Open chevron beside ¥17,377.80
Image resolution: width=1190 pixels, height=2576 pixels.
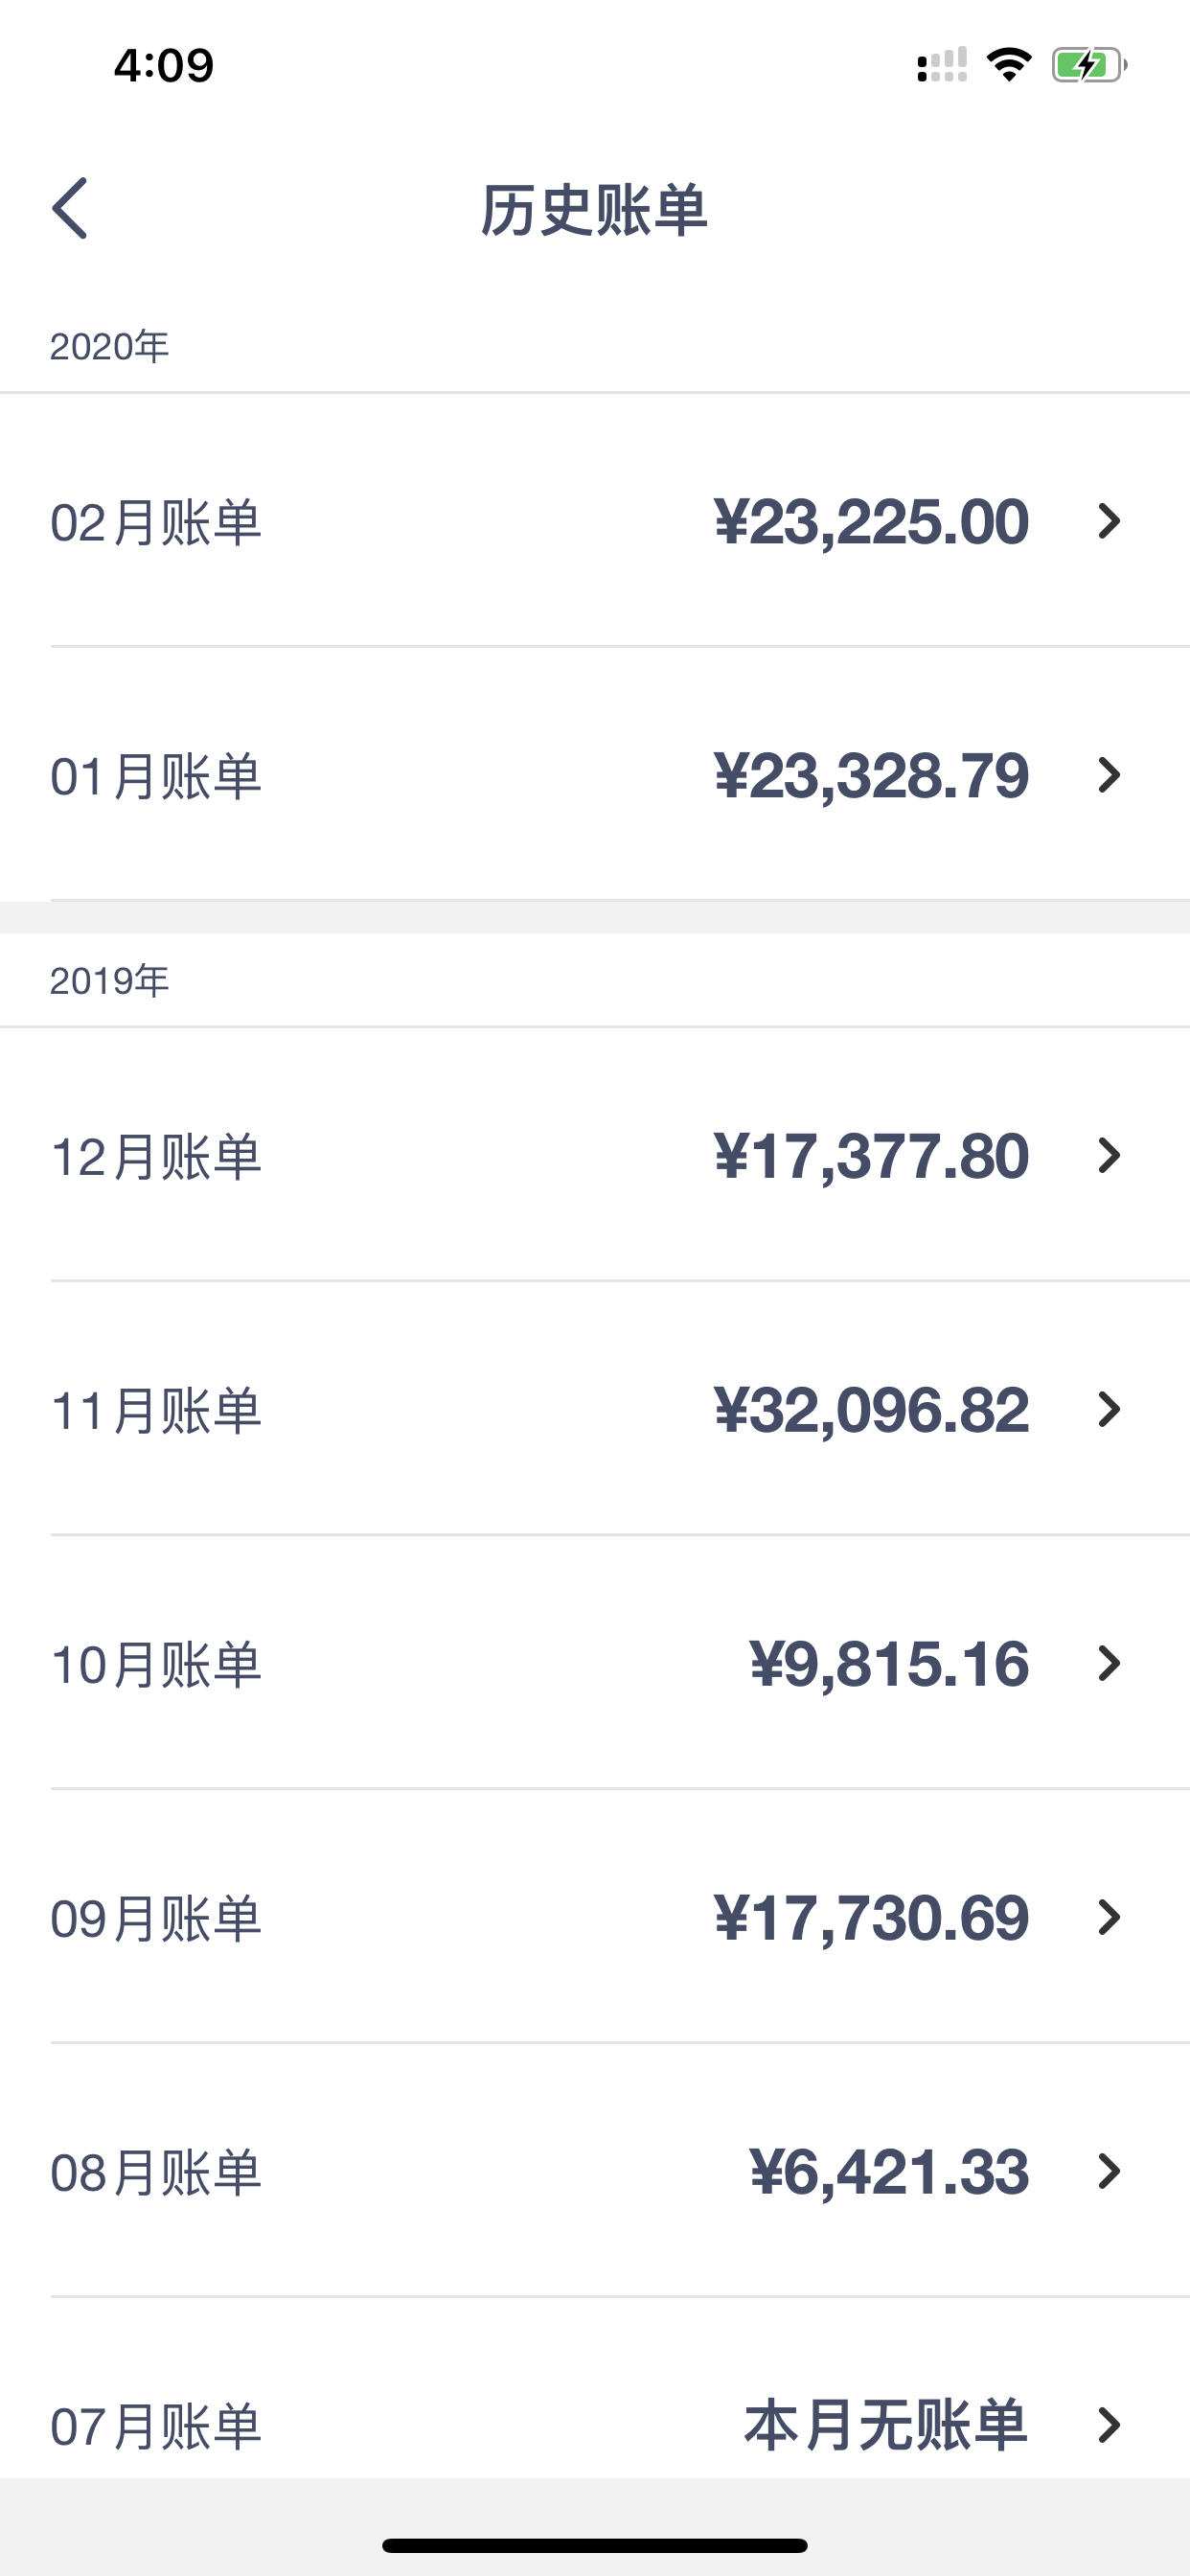pos(1109,1155)
